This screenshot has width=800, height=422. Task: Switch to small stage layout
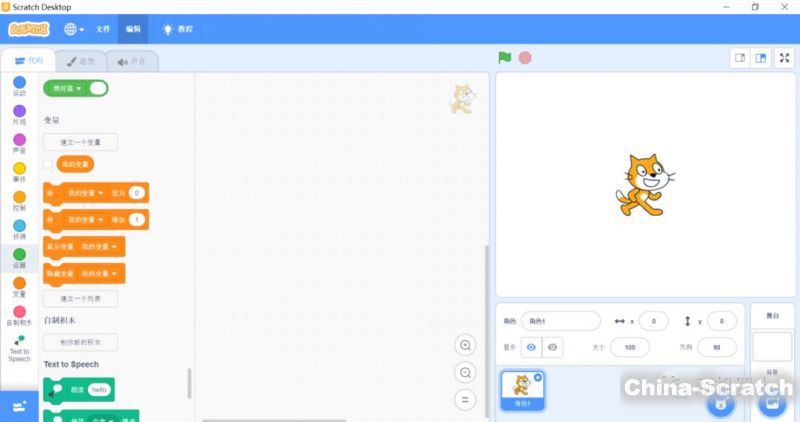[741, 58]
